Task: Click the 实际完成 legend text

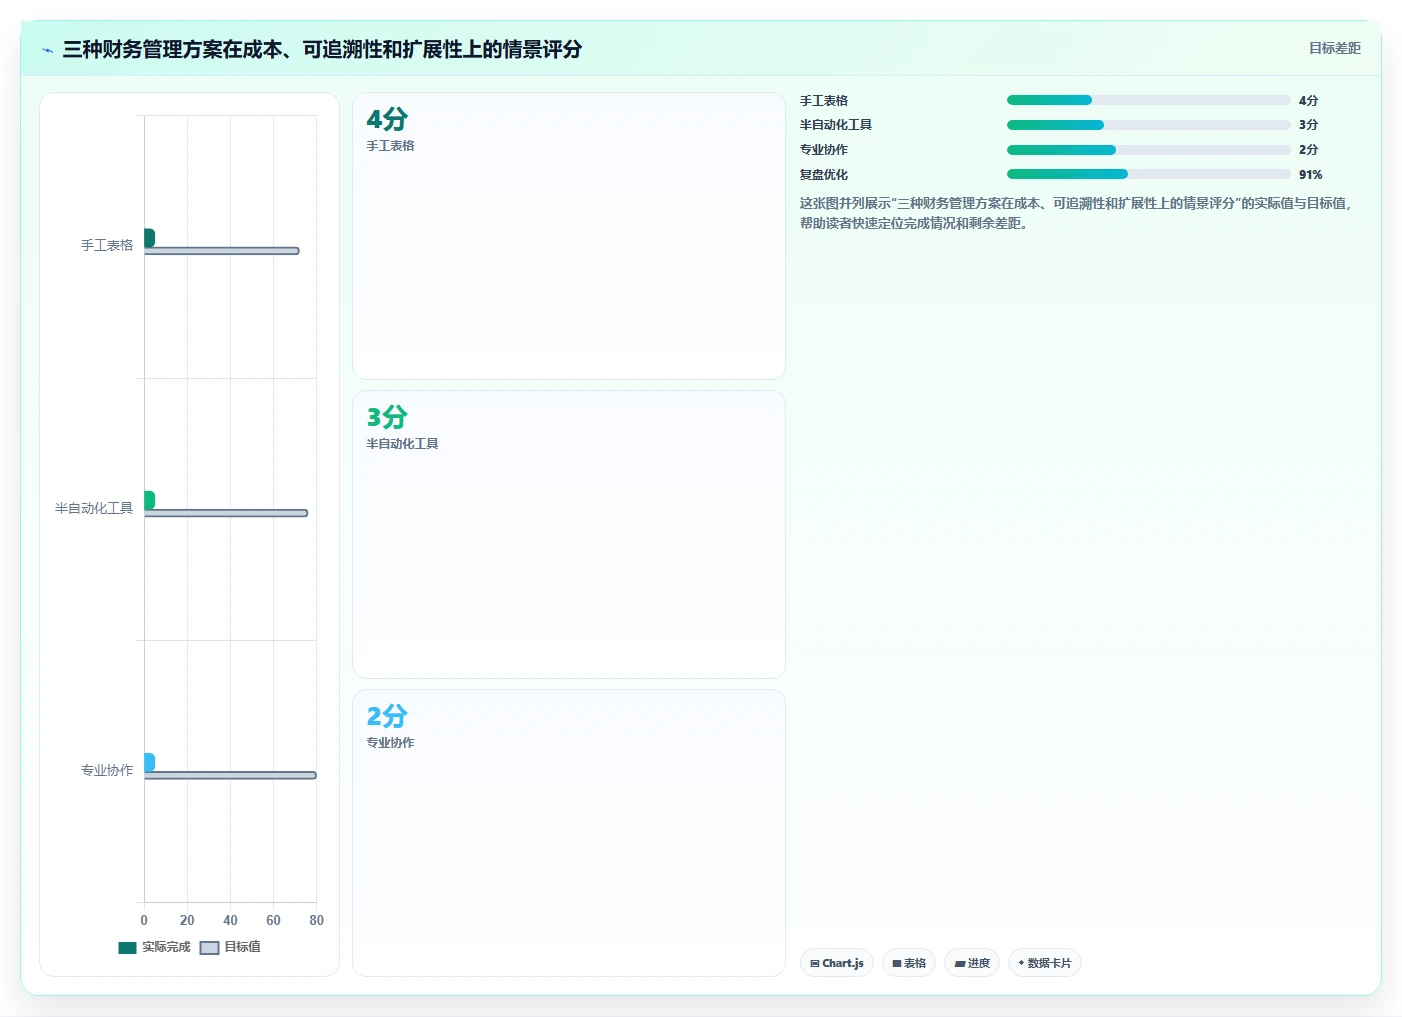Action: (x=166, y=947)
